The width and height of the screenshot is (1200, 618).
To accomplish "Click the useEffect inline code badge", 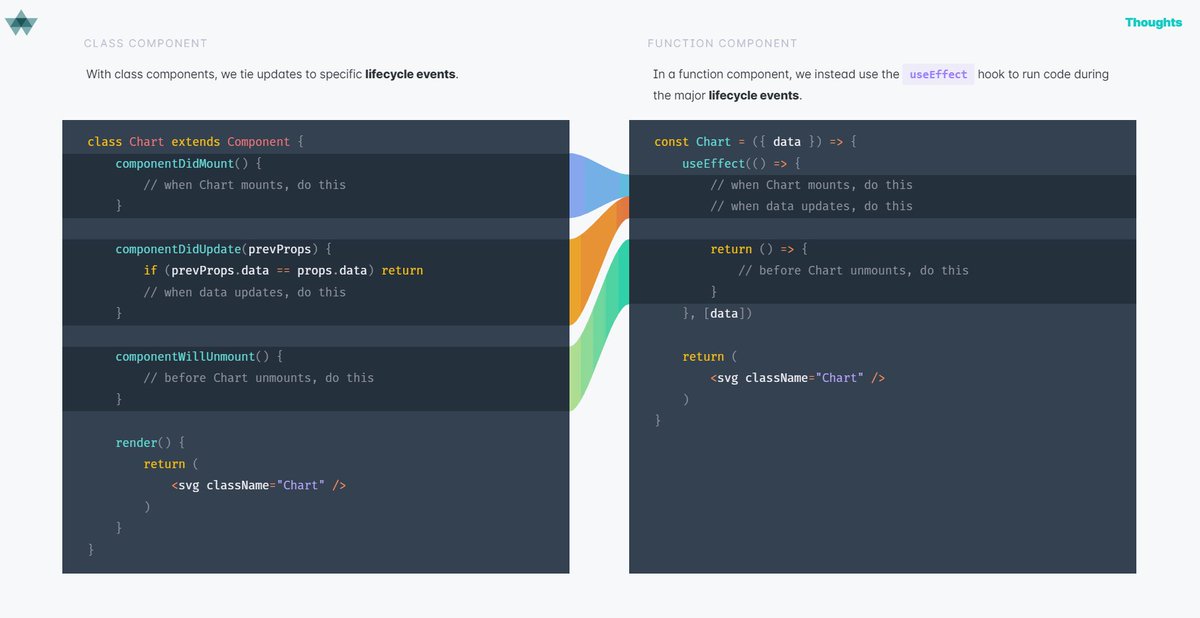I will [938, 74].
